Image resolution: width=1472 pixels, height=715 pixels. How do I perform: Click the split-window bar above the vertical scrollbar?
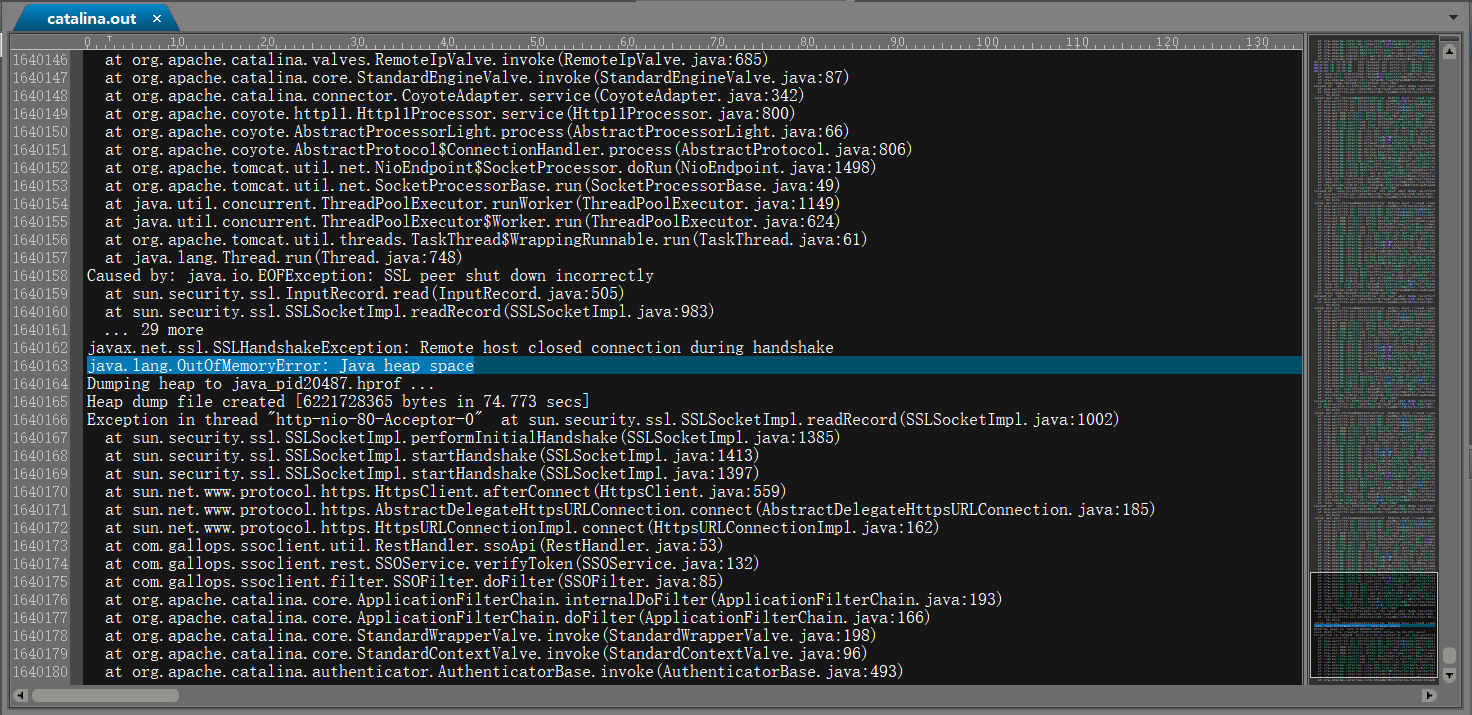(x=1448, y=37)
